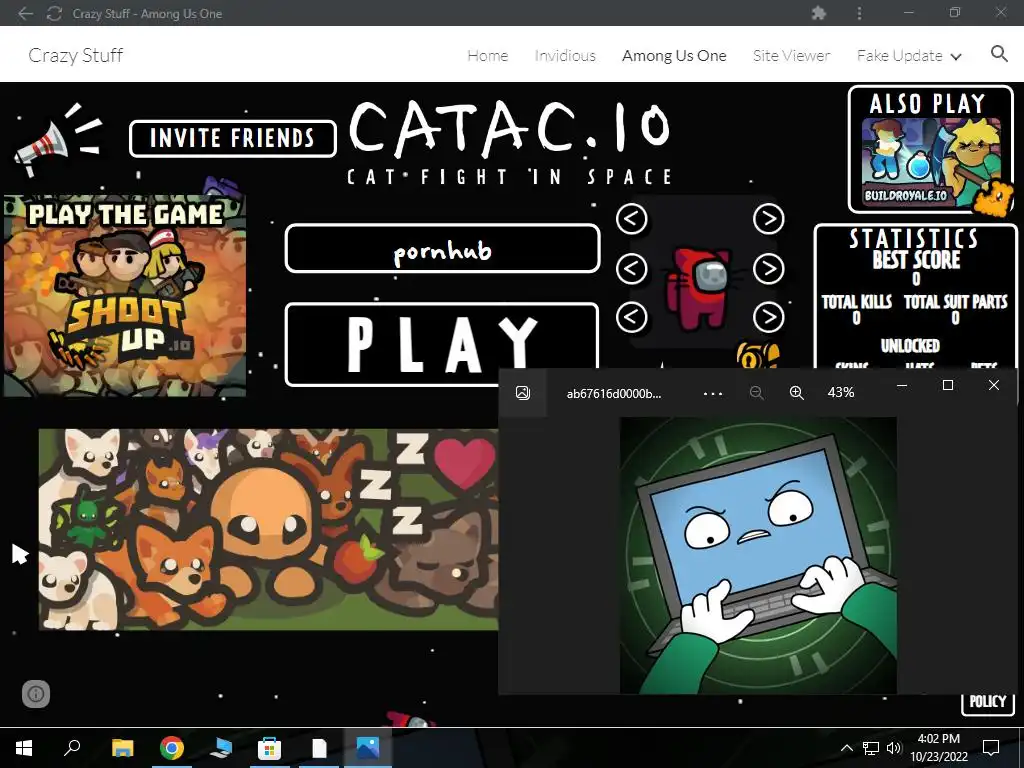Zoom in in the Photos viewer

click(x=796, y=392)
